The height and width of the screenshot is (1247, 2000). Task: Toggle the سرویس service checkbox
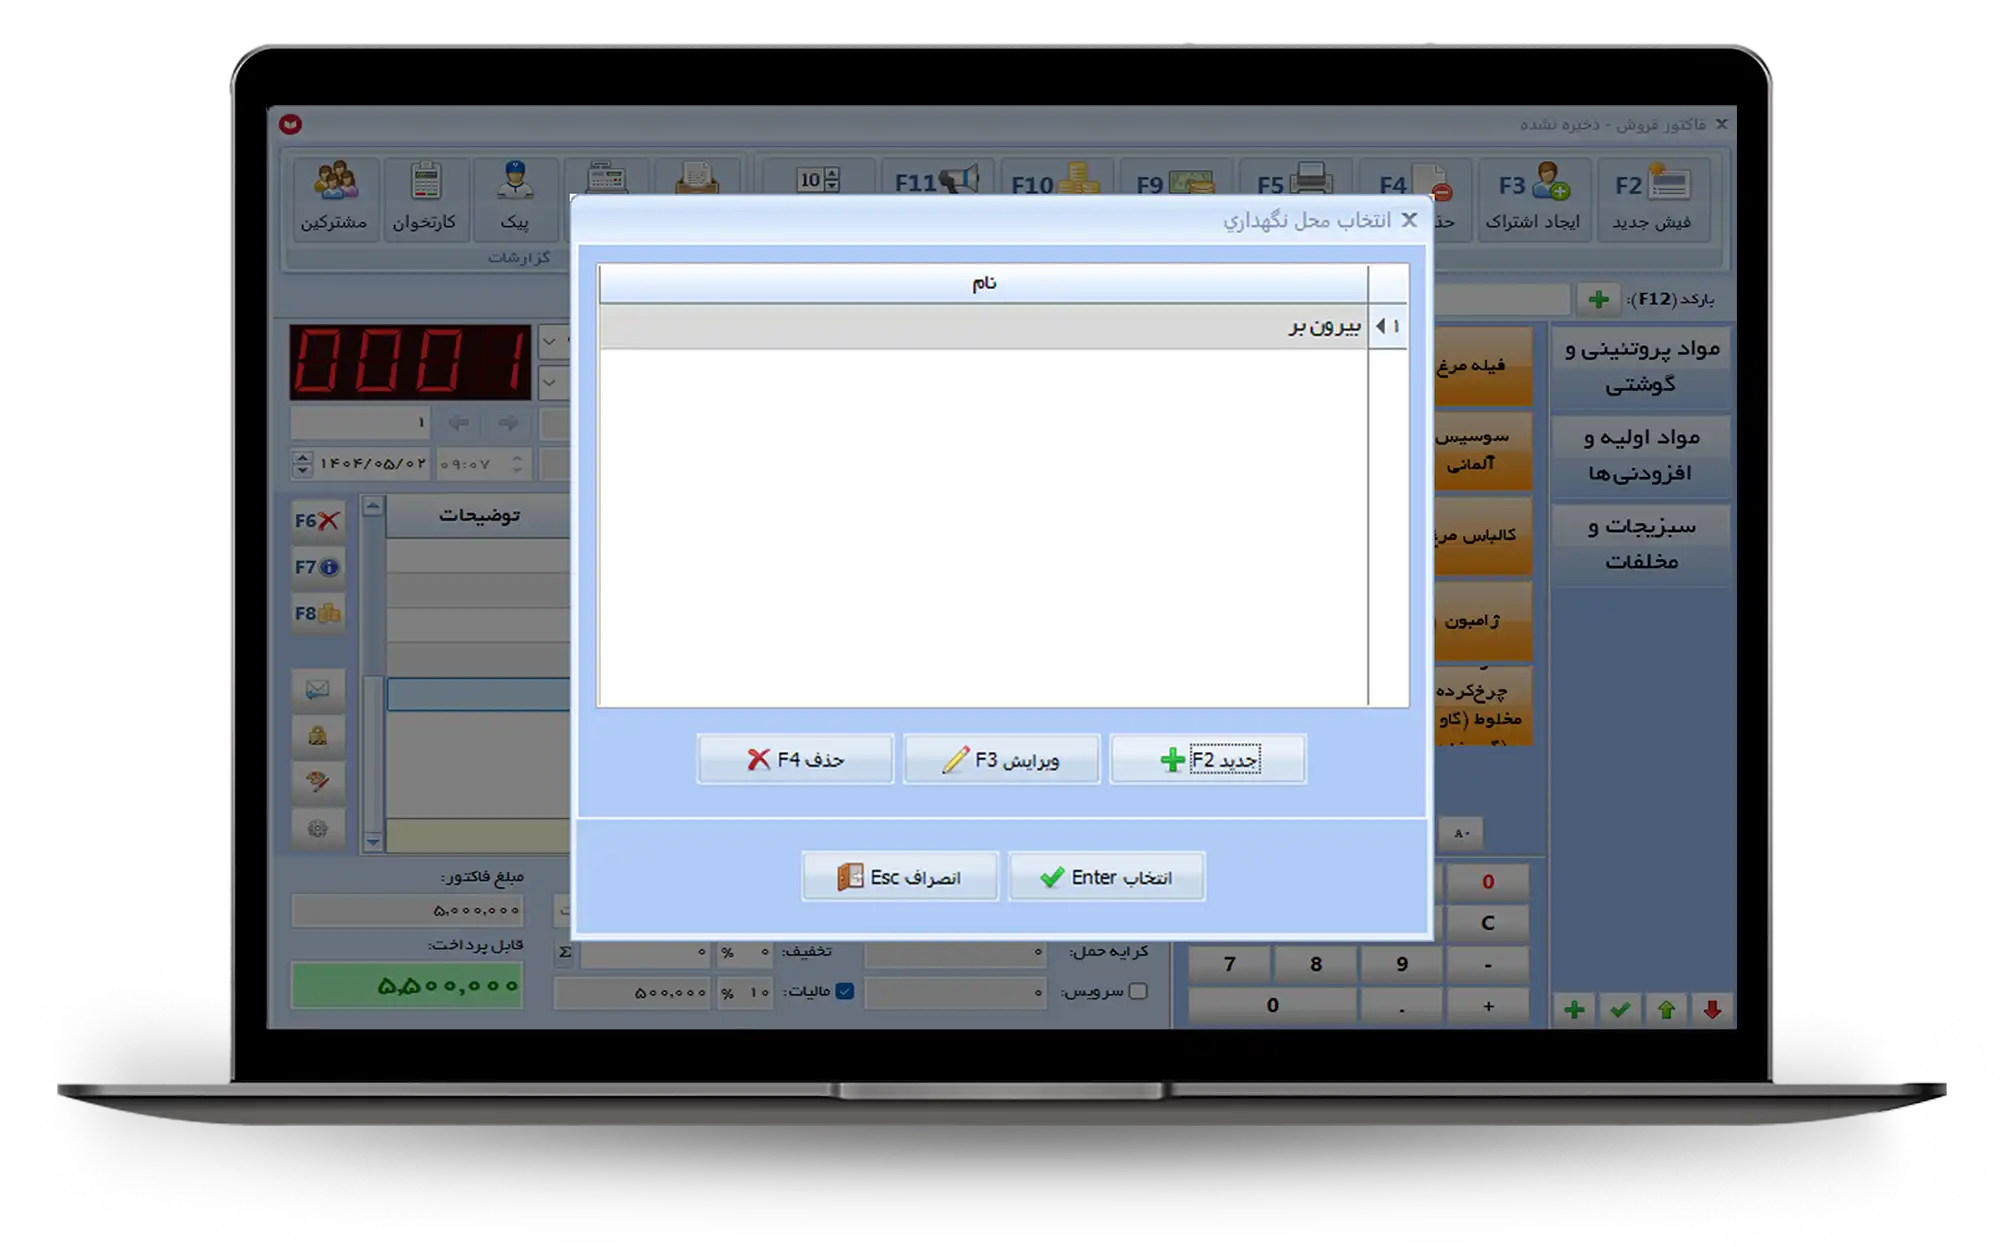(1138, 992)
